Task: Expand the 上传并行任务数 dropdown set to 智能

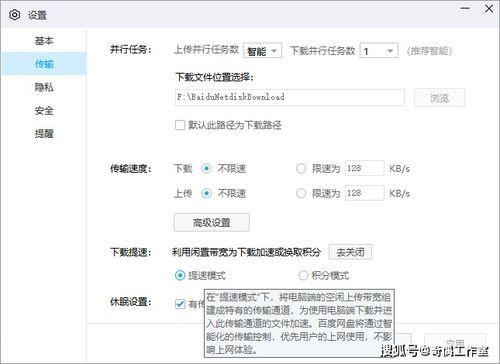Action: tap(263, 51)
